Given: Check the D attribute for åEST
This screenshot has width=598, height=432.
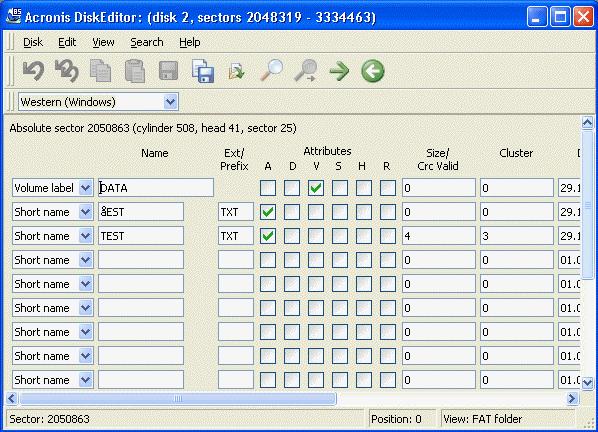Looking at the screenshot, I should point(292,212).
